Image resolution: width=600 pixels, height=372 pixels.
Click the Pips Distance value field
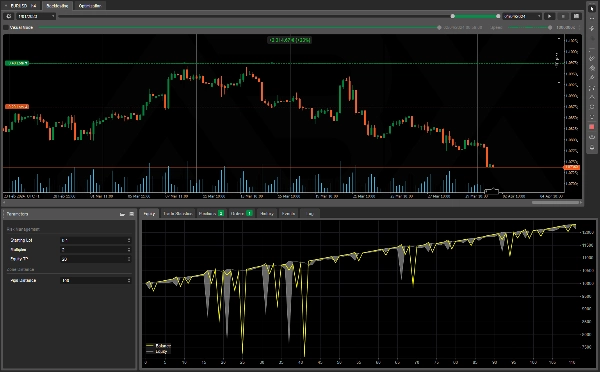96,281
